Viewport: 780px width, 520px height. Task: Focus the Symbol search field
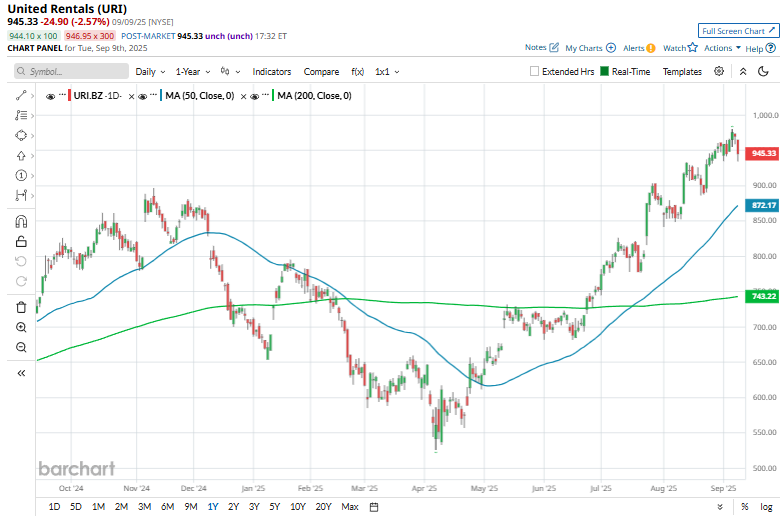point(72,71)
